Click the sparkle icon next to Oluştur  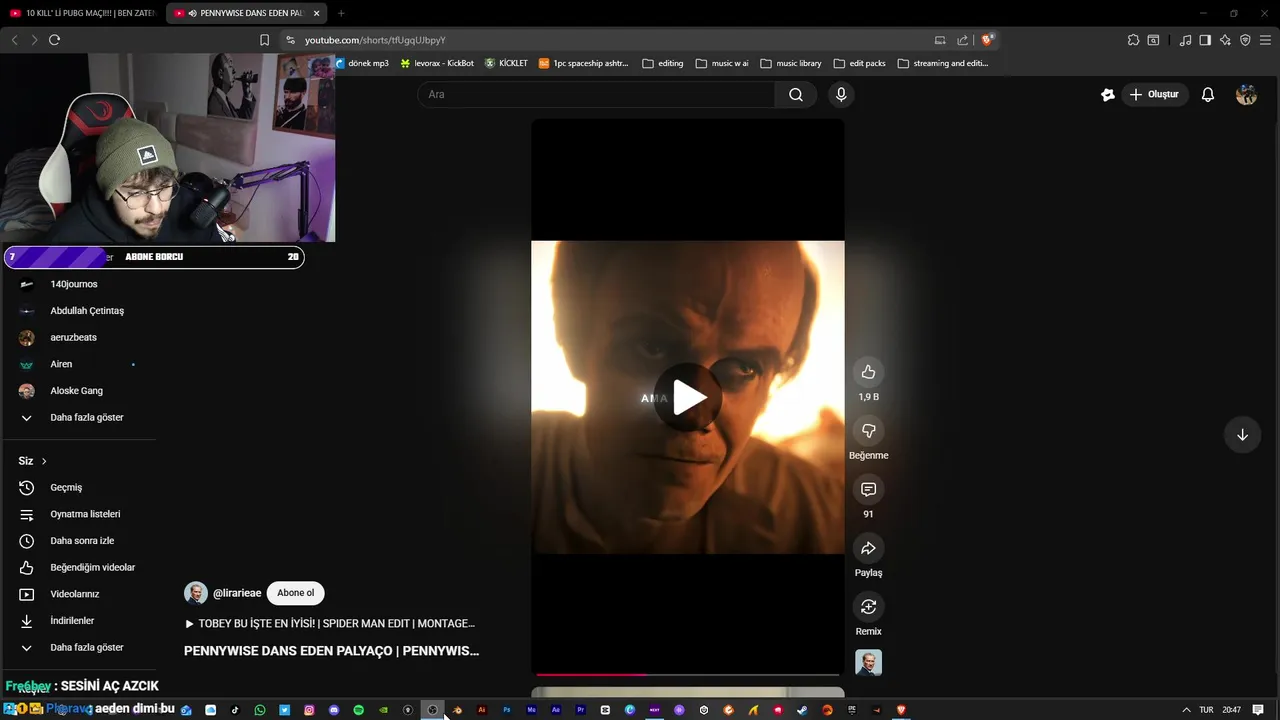tap(1107, 94)
